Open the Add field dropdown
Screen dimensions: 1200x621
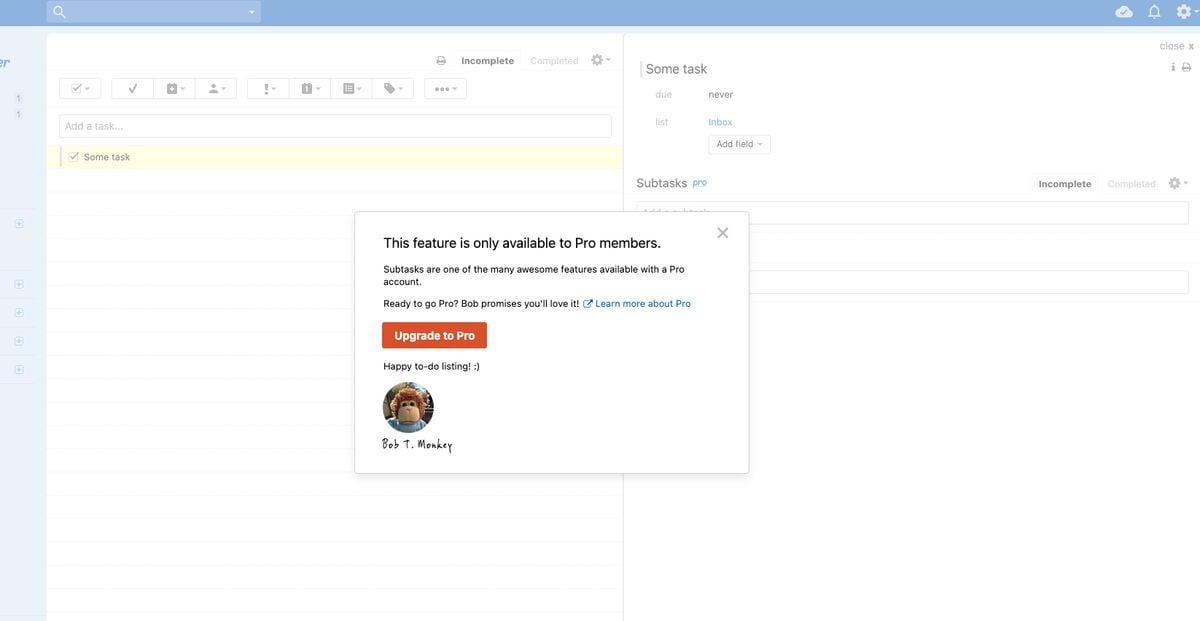(x=739, y=144)
